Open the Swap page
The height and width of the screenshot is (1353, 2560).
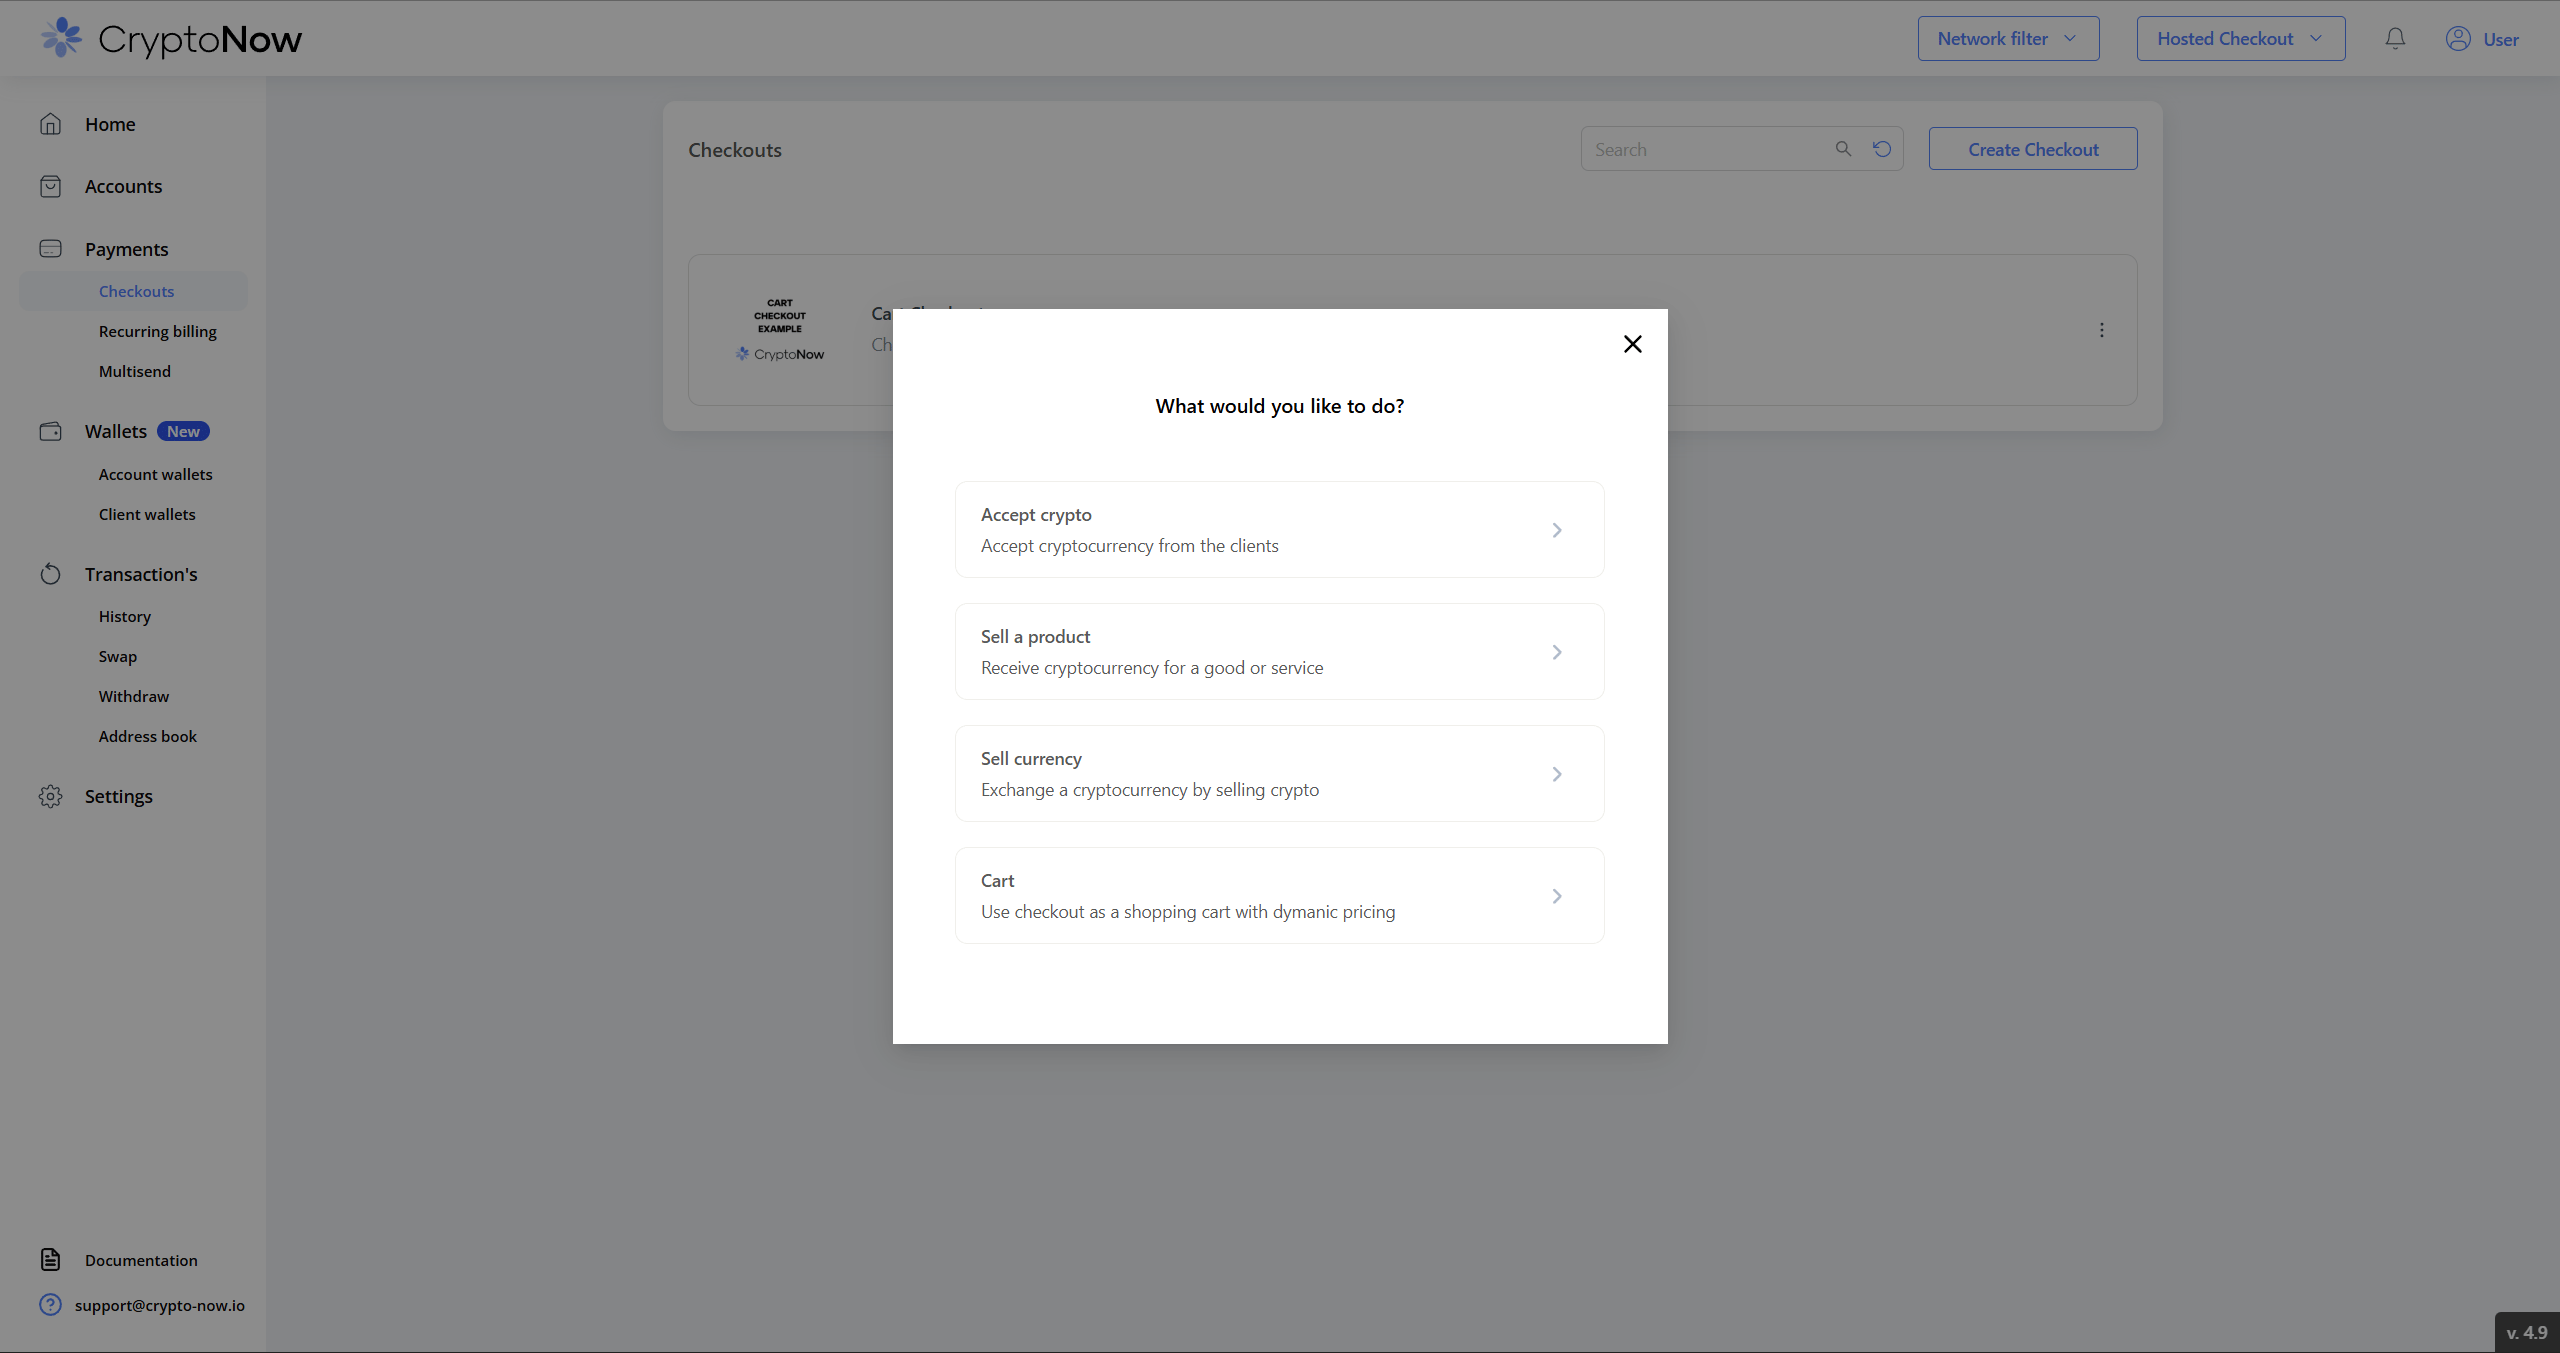point(118,656)
